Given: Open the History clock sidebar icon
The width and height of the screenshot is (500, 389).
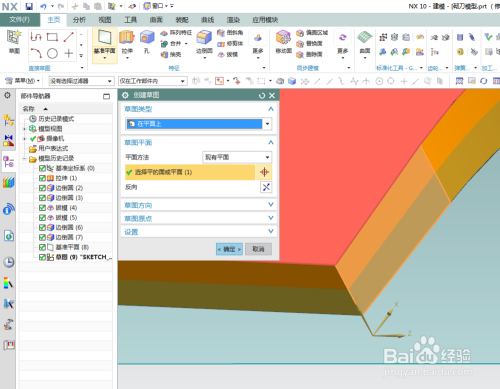Looking at the screenshot, I should pos(9,262).
